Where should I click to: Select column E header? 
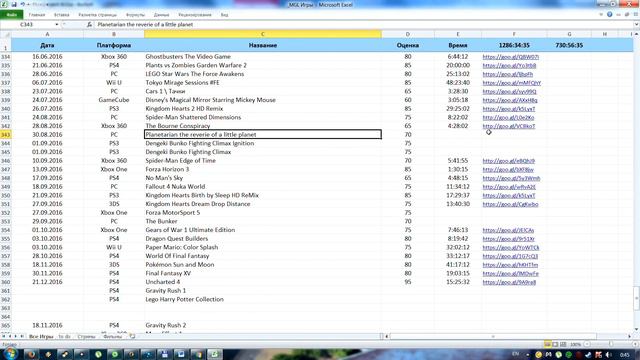click(458, 34)
